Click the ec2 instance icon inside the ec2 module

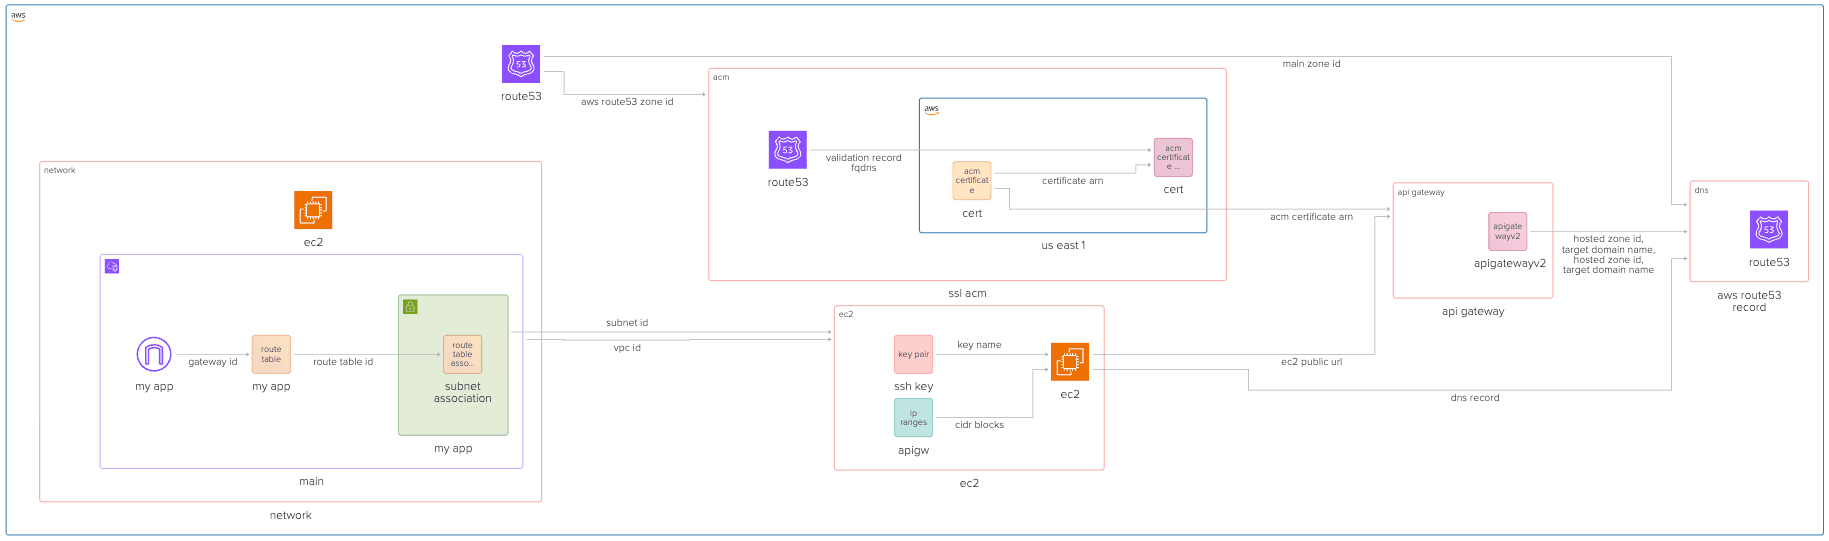1069,362
